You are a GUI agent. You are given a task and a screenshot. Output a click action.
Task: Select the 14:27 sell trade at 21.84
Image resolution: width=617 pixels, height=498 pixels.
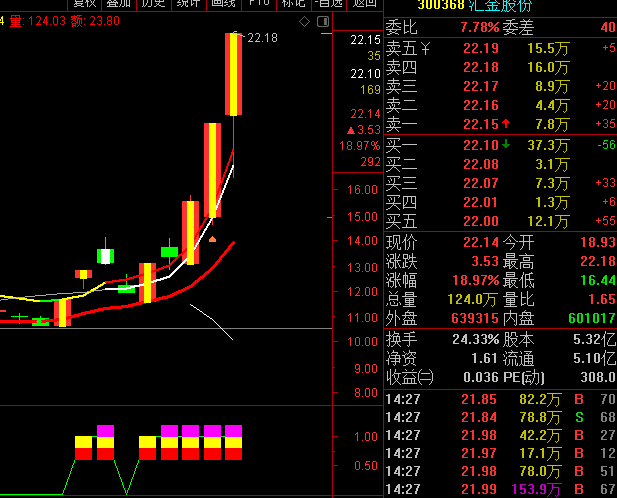coord(501,417)
